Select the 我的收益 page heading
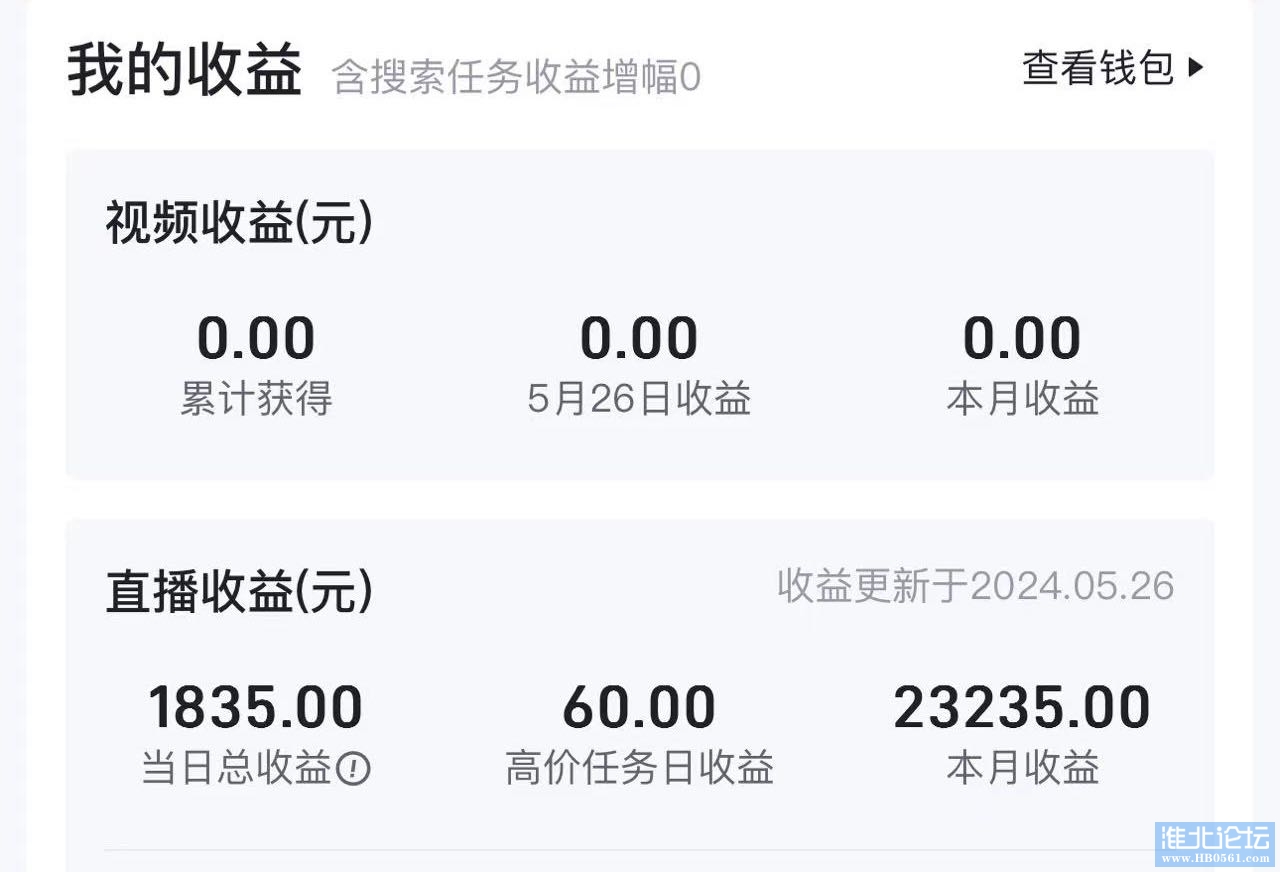 click(x=184, y=71)
